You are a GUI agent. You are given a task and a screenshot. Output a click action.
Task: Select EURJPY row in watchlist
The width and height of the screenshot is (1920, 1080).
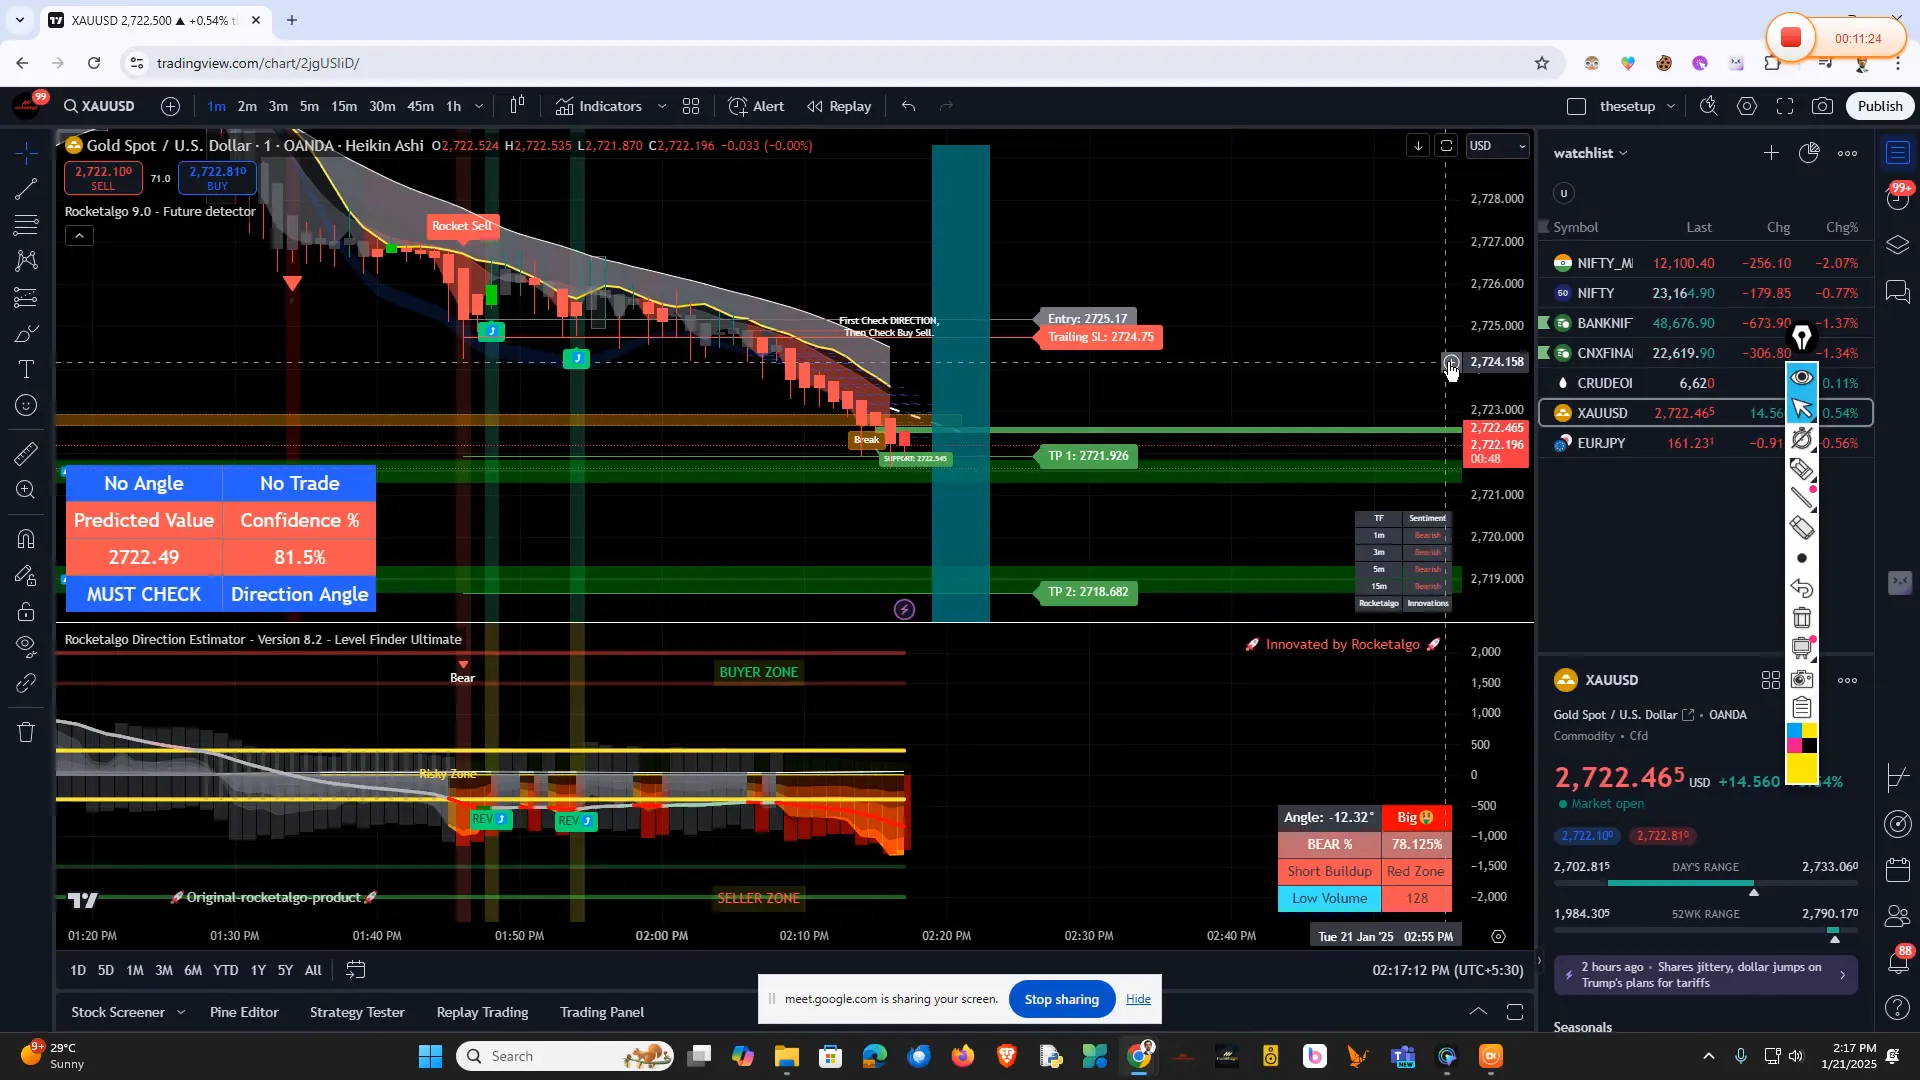pos(1705,443)
